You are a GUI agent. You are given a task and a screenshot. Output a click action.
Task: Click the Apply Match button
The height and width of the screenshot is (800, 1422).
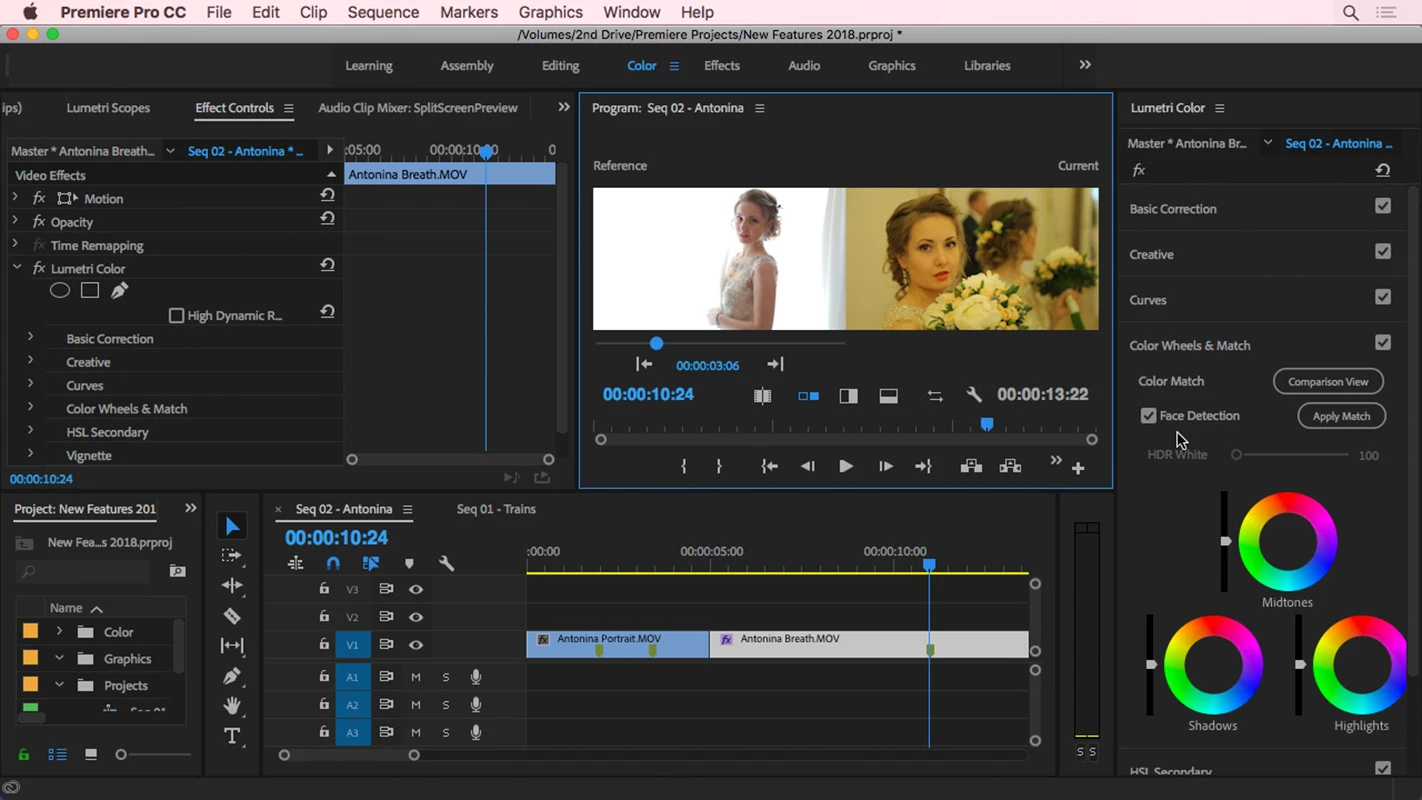1341,416
